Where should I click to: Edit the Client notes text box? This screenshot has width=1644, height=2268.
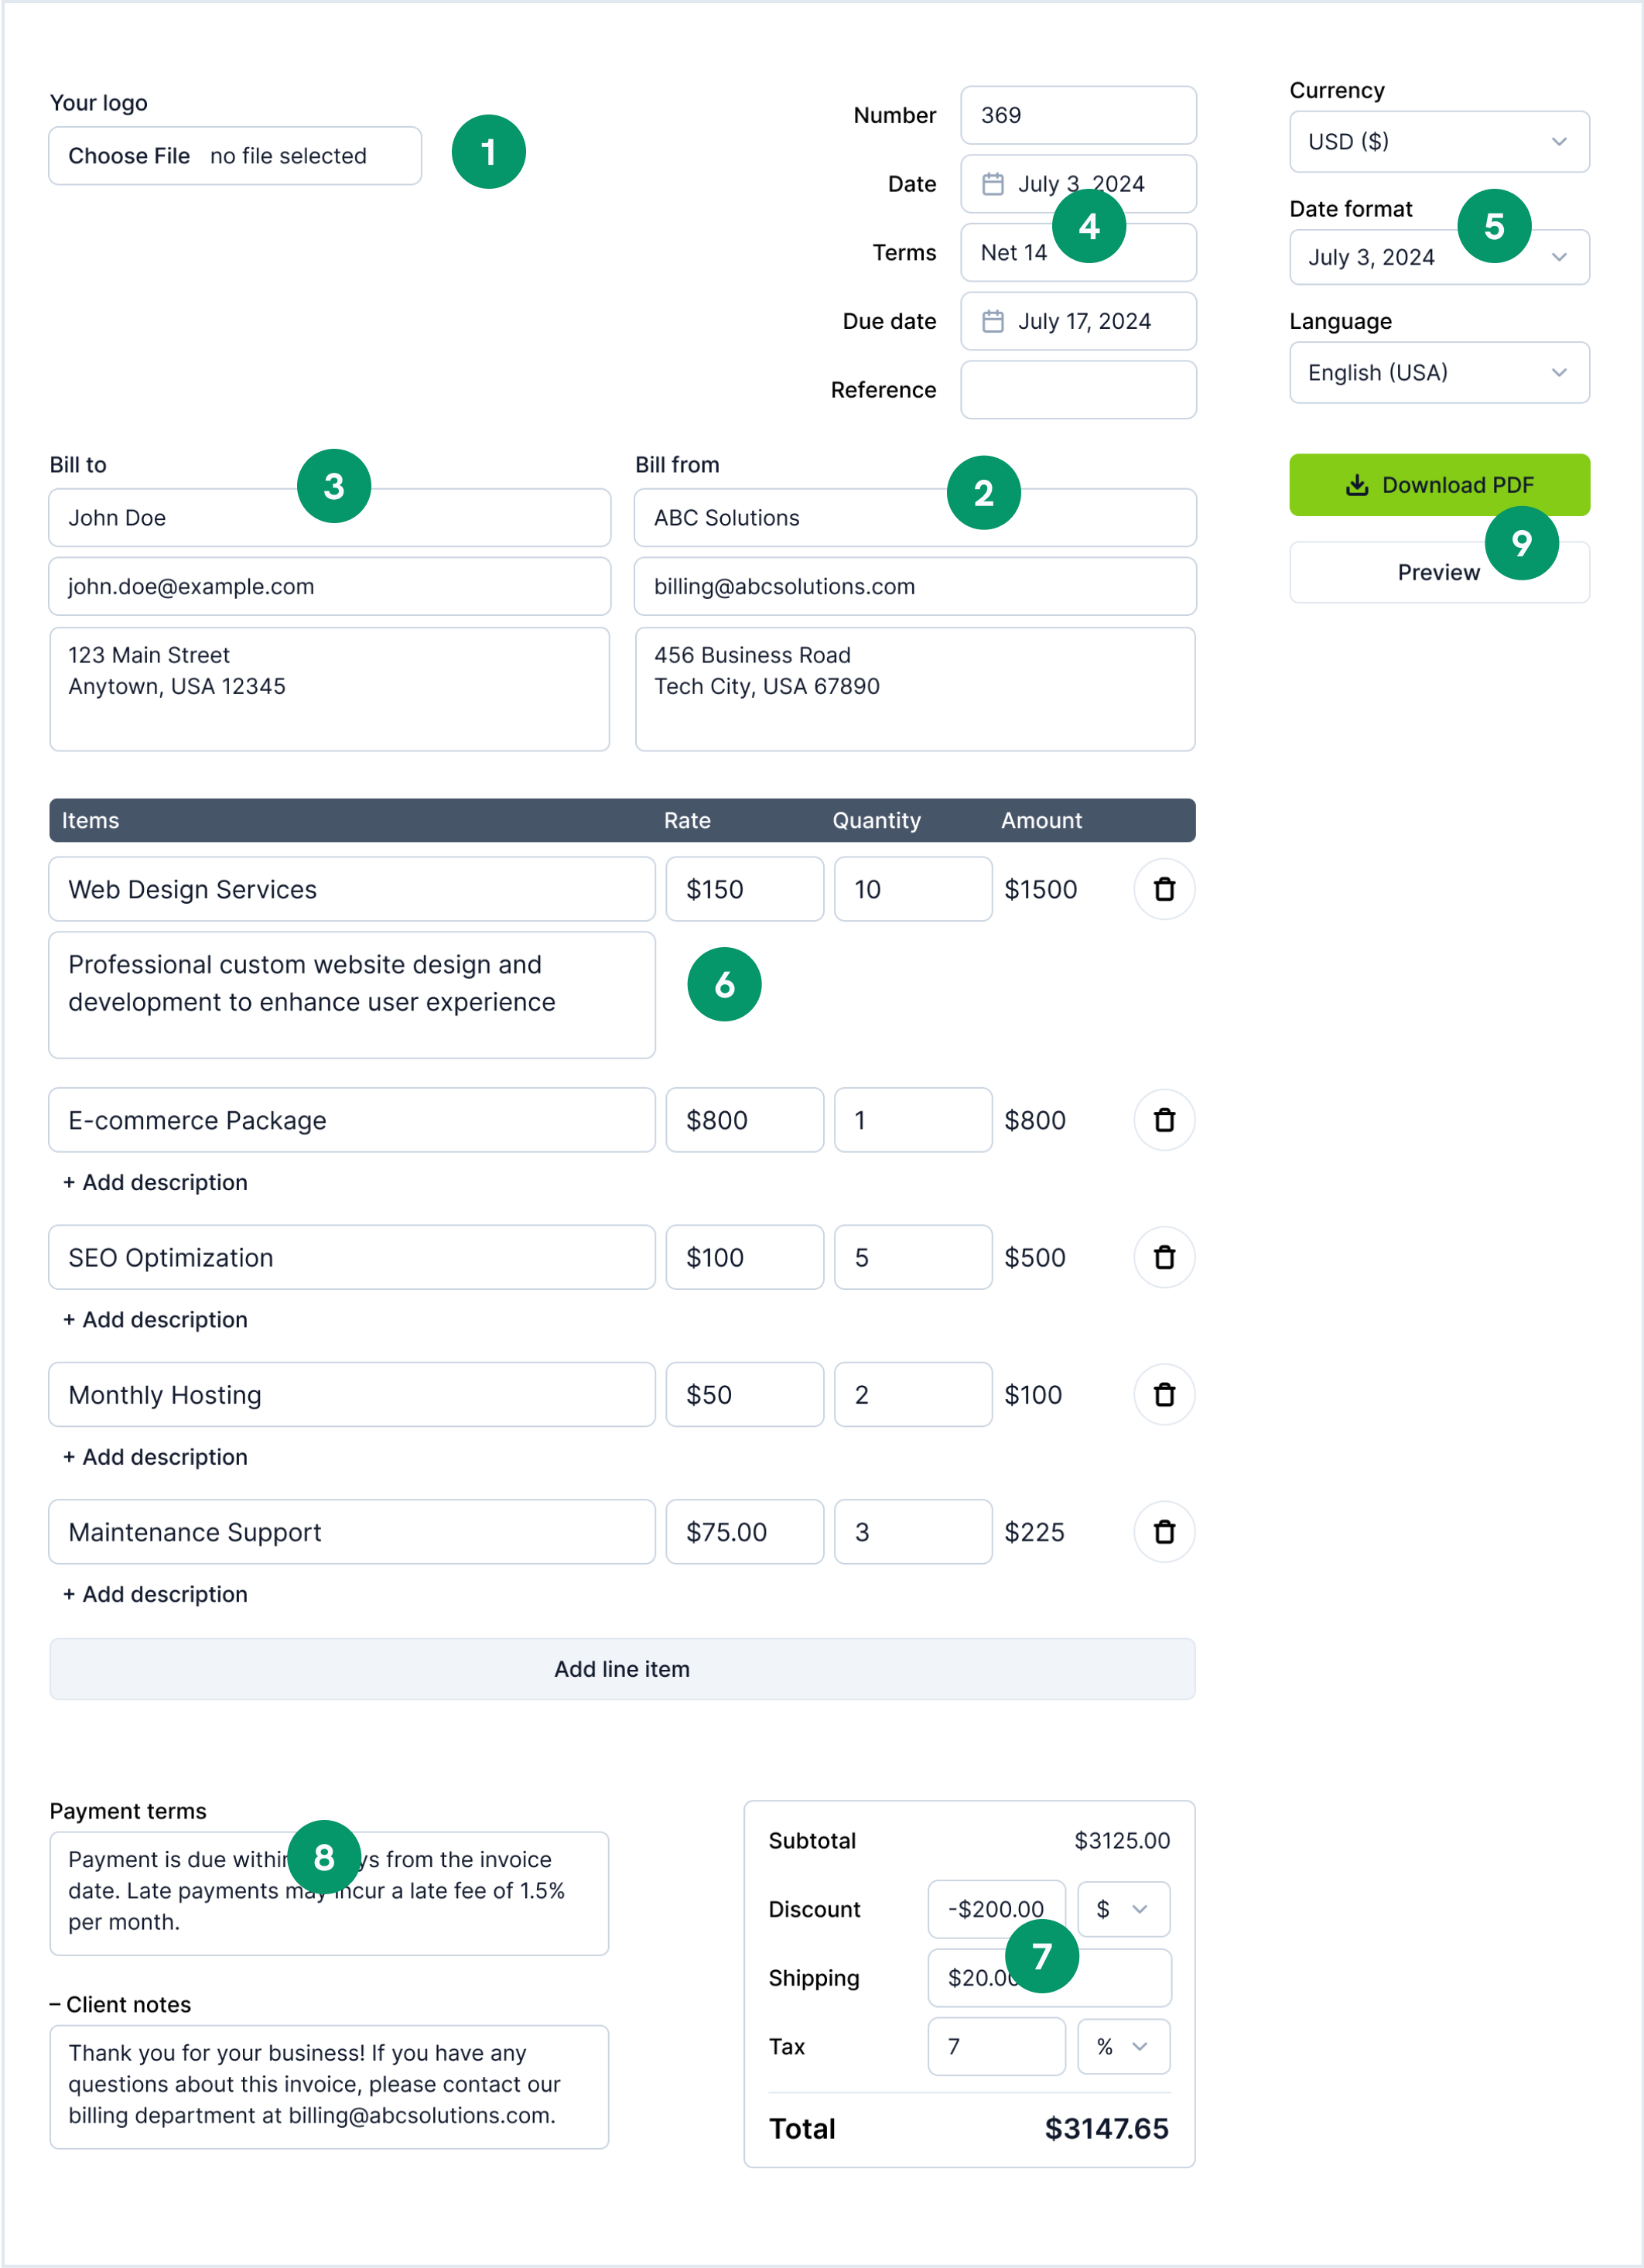point(330,2087)
